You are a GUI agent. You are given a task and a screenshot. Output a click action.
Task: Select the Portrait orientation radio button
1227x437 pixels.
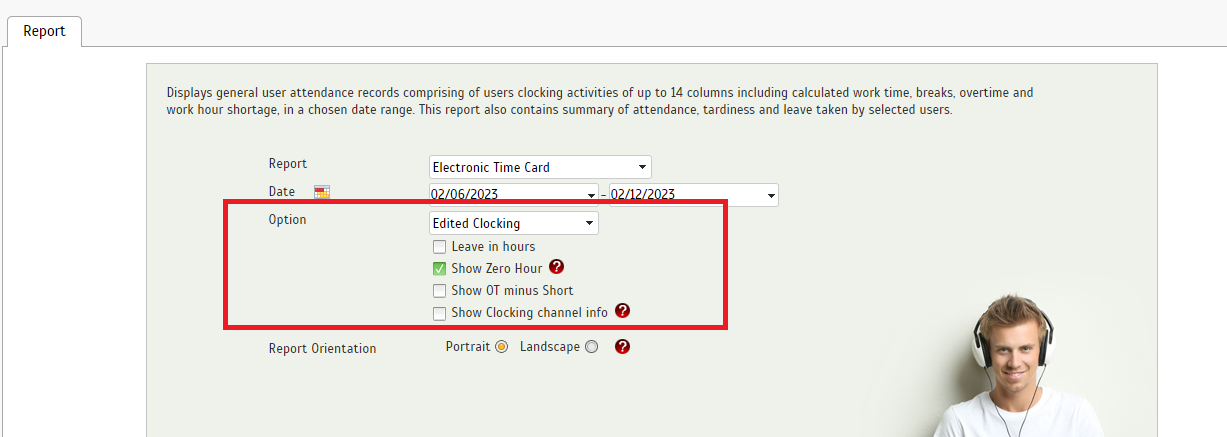point(502,347)
